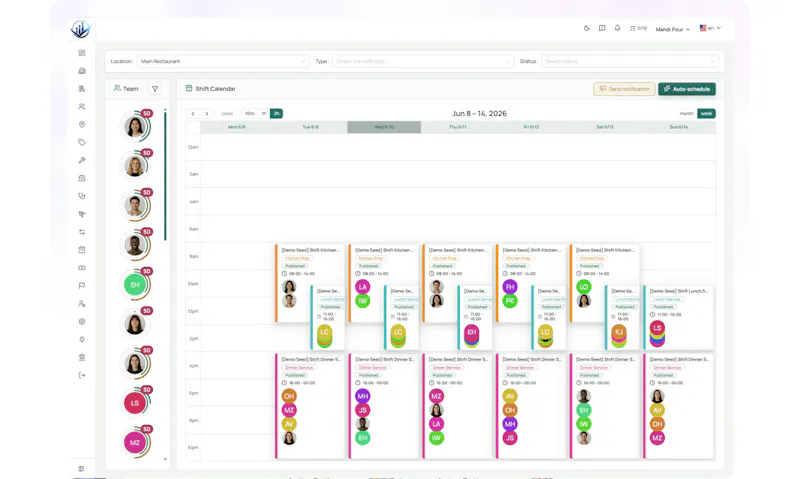Open the money bill icon in sidebar
Viewport: 800px width, 479px height.
(x=82, y=268)
